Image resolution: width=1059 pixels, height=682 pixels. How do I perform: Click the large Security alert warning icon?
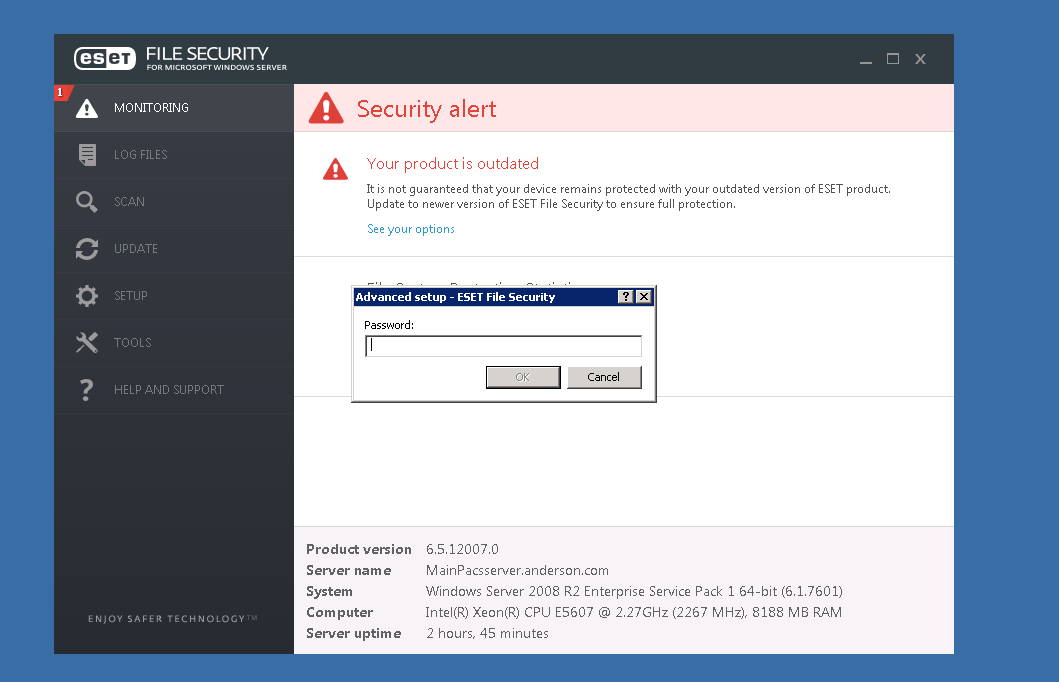(326, 108)
